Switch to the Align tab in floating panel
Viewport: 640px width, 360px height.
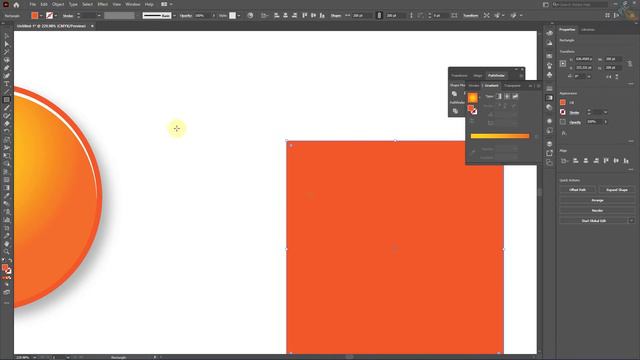pos(478,76)
